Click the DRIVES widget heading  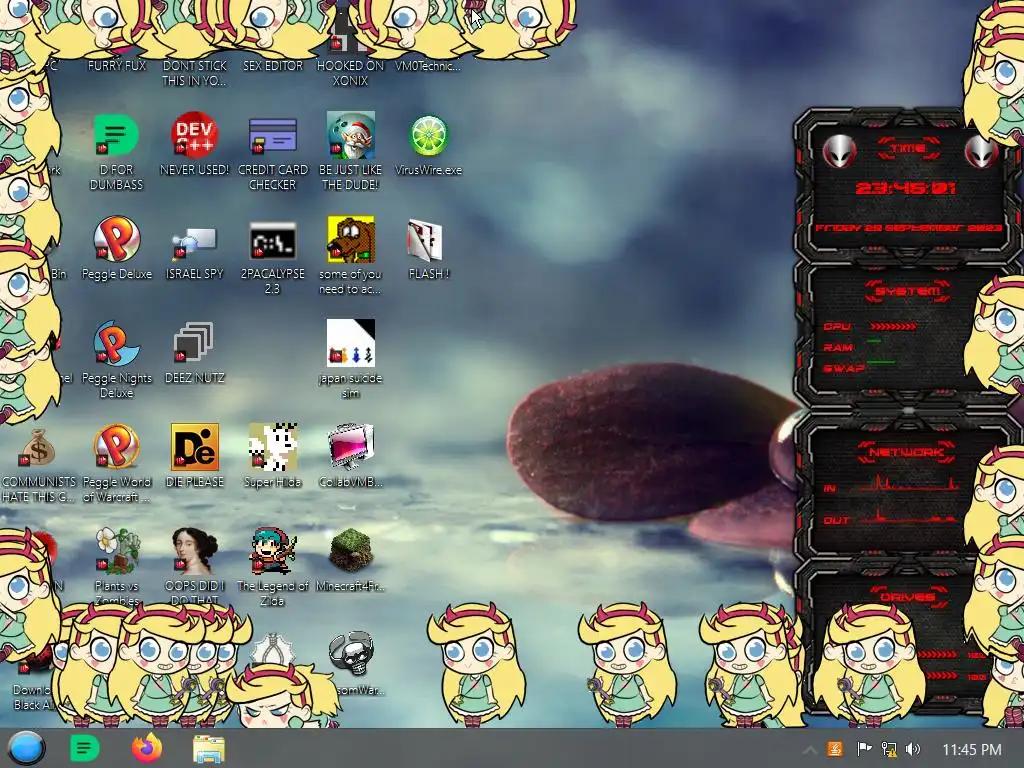click(x=907, y=597)
